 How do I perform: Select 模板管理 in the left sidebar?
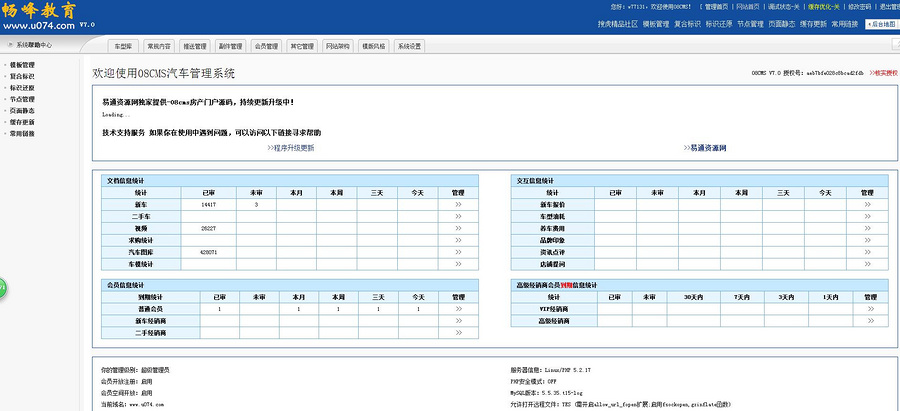click(22, 65)
